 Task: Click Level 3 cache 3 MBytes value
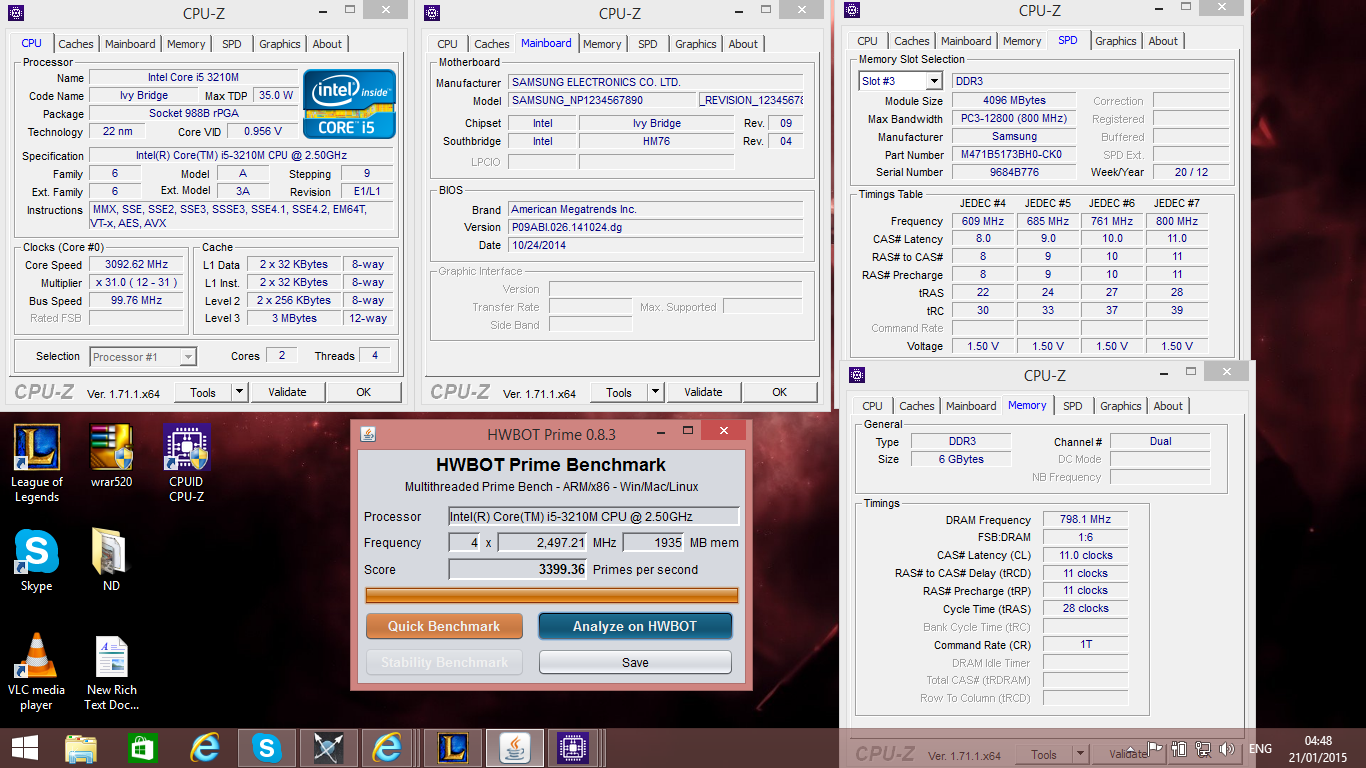pyautogui.click(x=294, y=318)
